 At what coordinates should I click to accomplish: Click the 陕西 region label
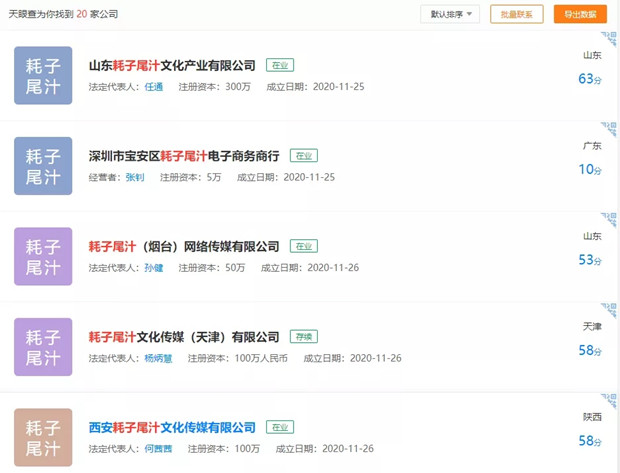pyautogui.click(x=592, y=417)
